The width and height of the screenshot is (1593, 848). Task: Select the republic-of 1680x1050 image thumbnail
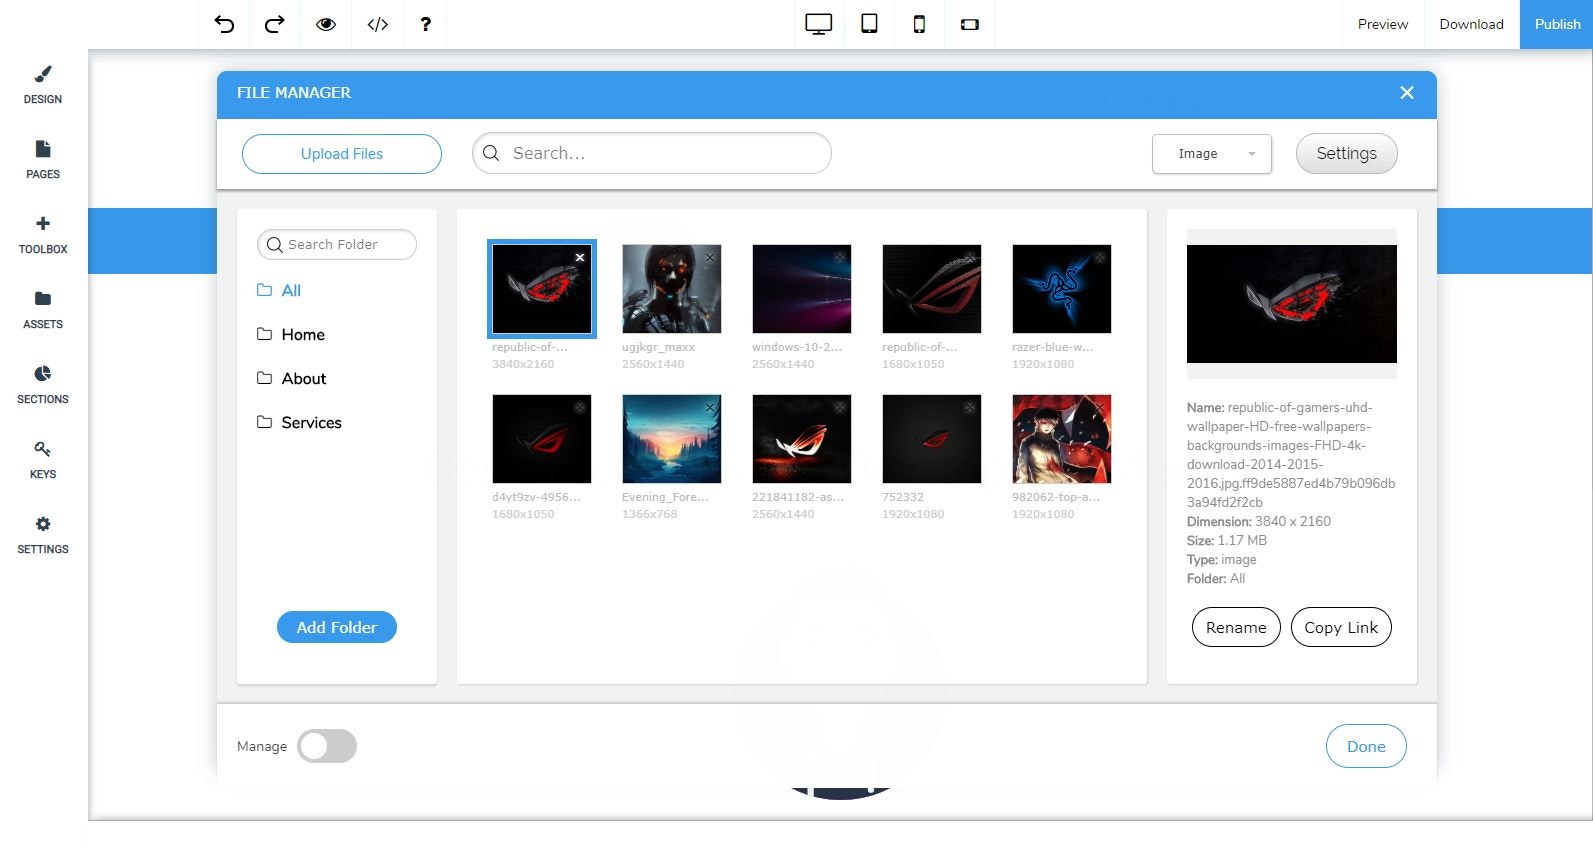point(932,289)
